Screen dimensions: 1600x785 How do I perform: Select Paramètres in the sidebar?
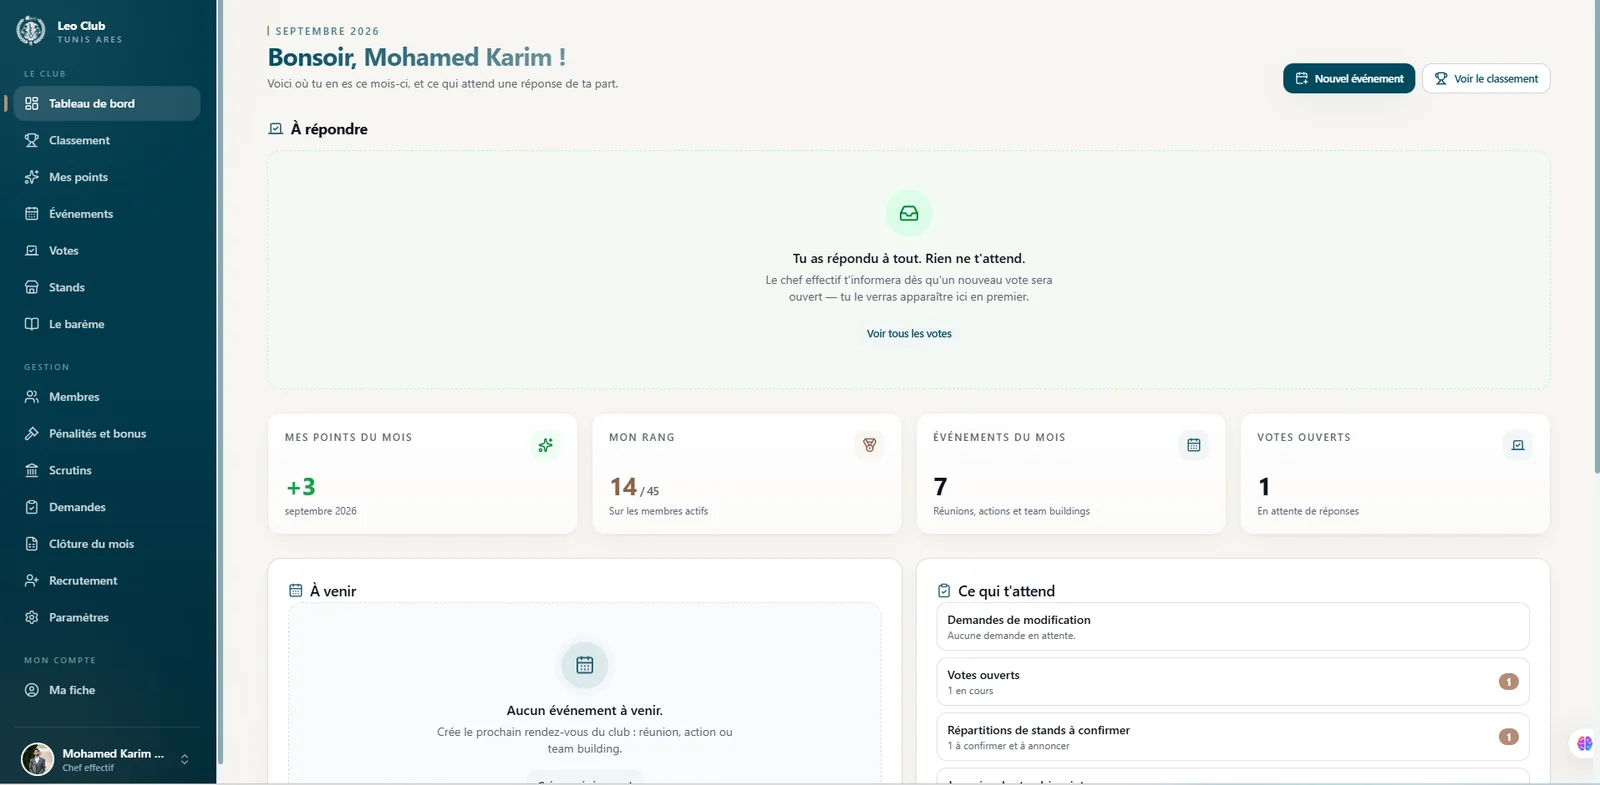(107, 618)
